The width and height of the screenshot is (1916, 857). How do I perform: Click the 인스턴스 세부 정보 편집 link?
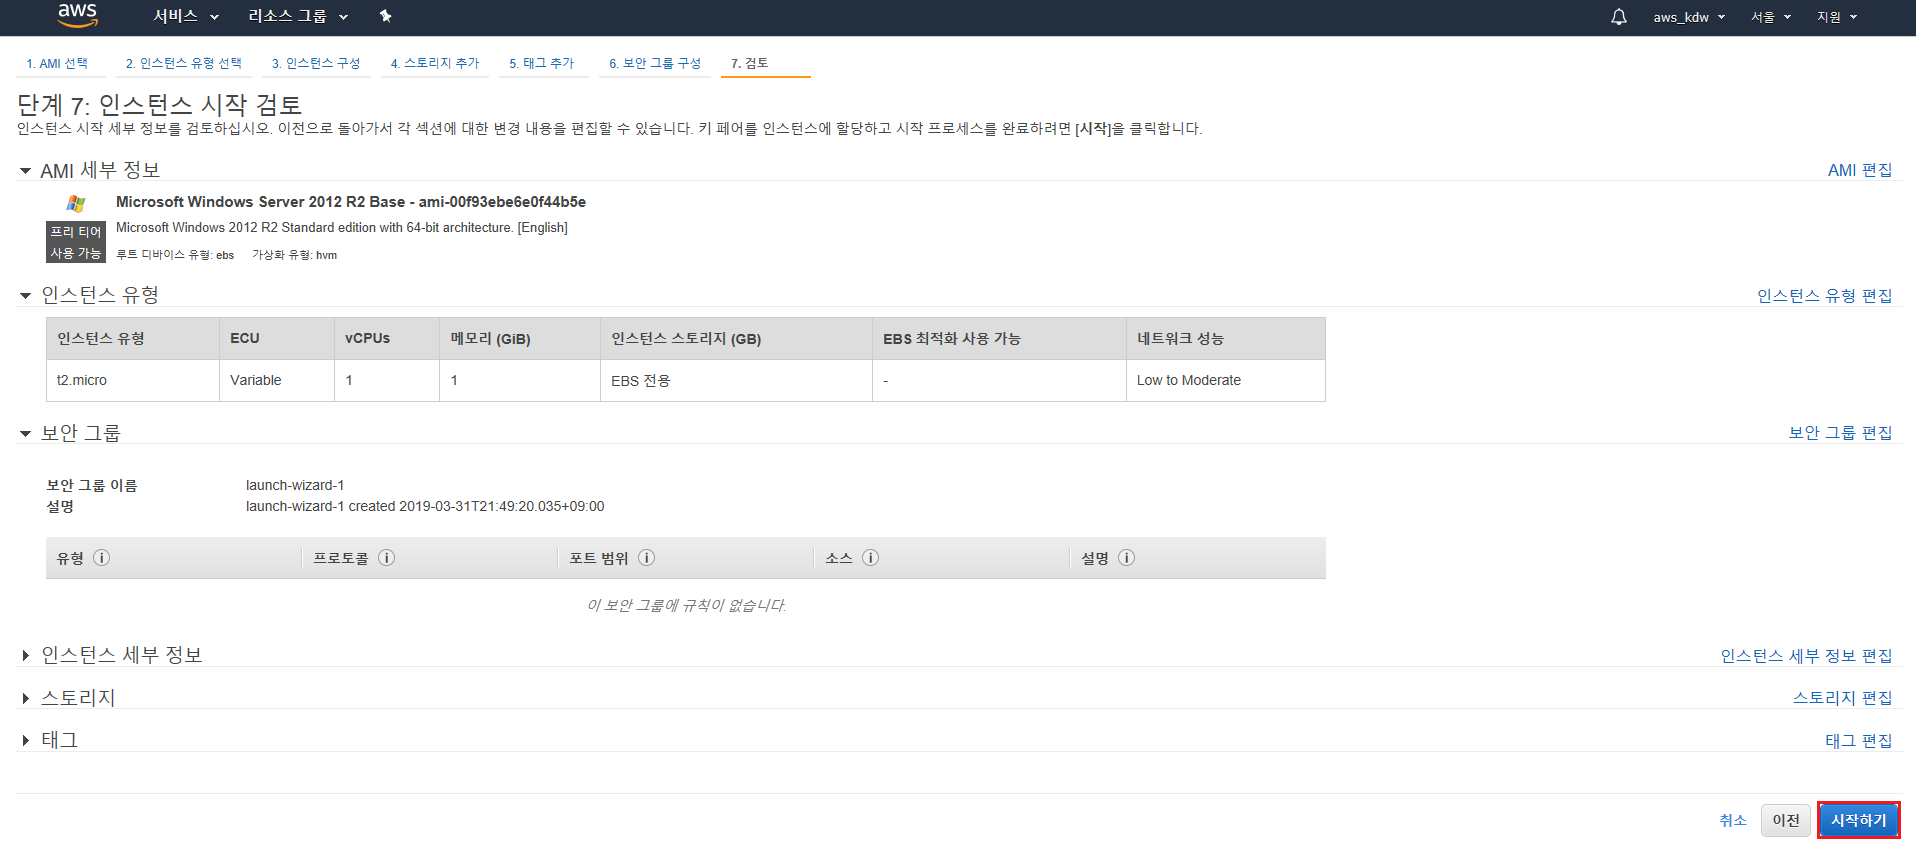pos(1807,656)
